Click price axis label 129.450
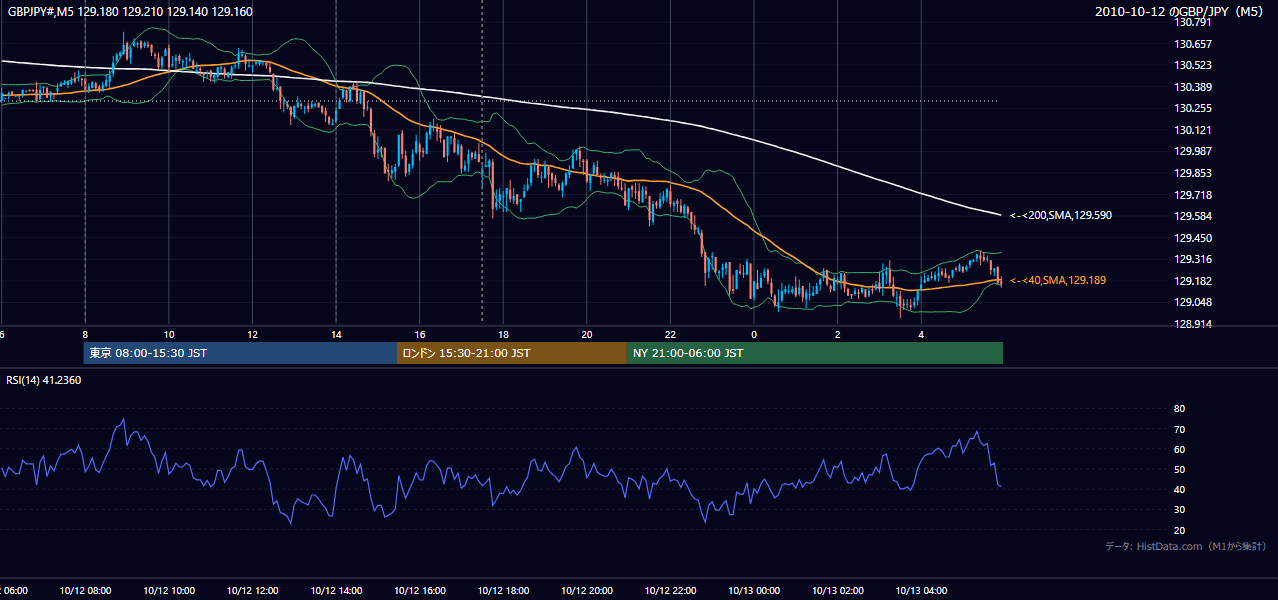This screenshot has height=600, width=1278. click(1192, 238)
